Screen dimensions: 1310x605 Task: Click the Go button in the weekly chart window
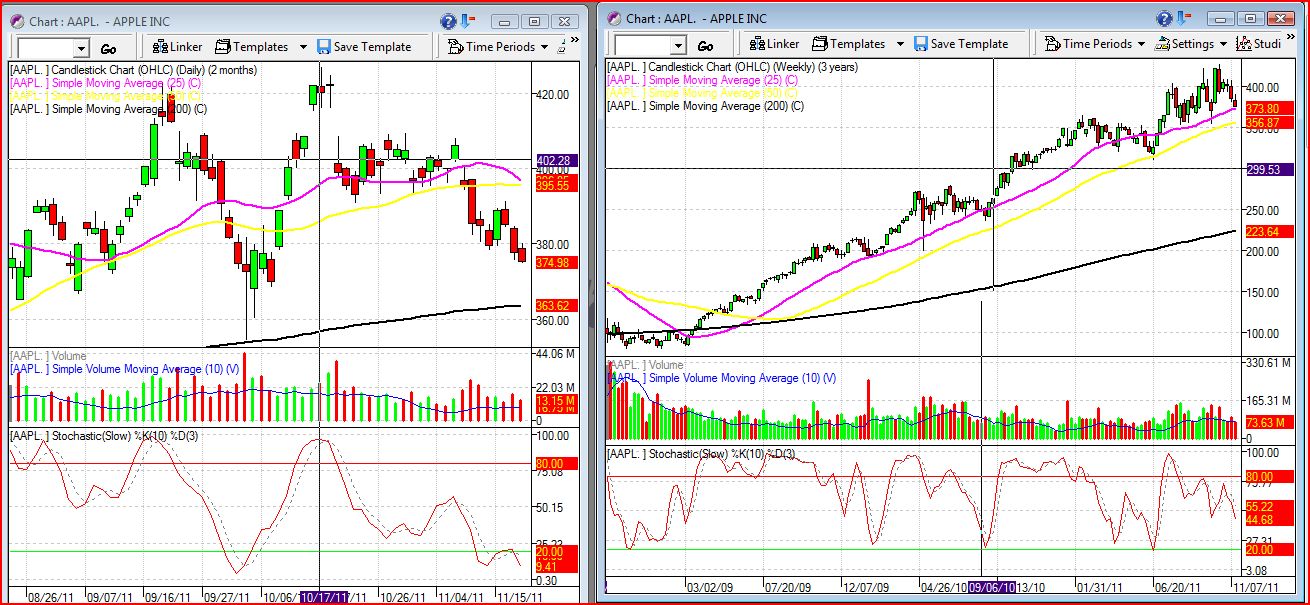click(x=705, y=46)
